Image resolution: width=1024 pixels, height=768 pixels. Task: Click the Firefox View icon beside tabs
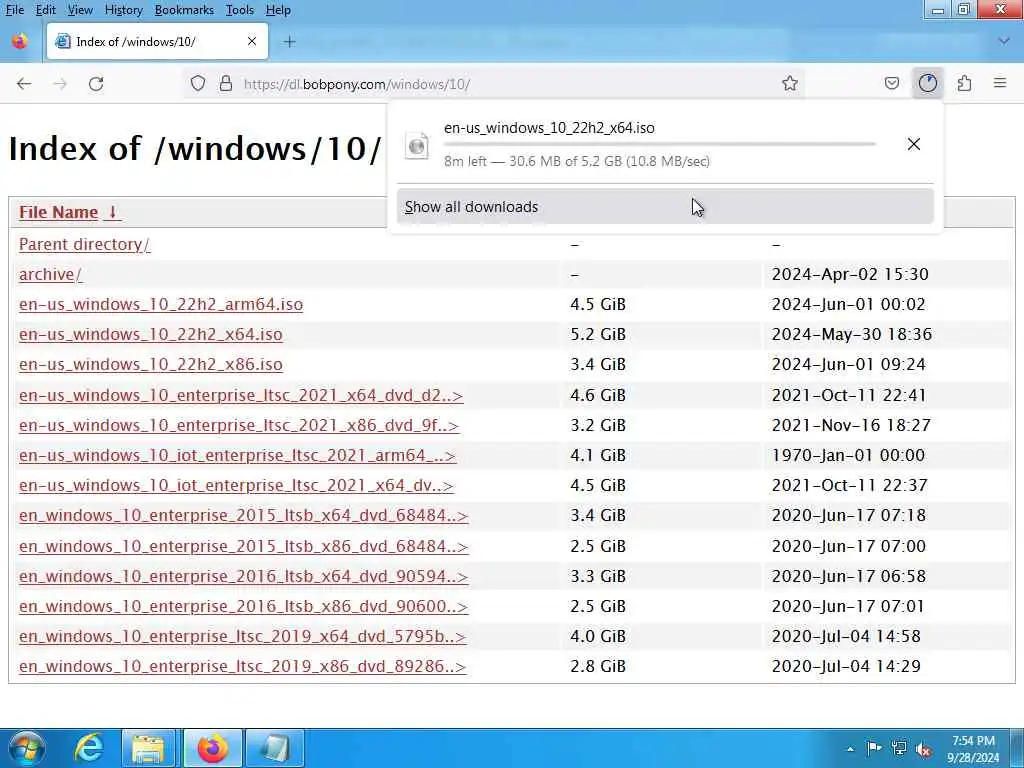click(x=20, y=42)
